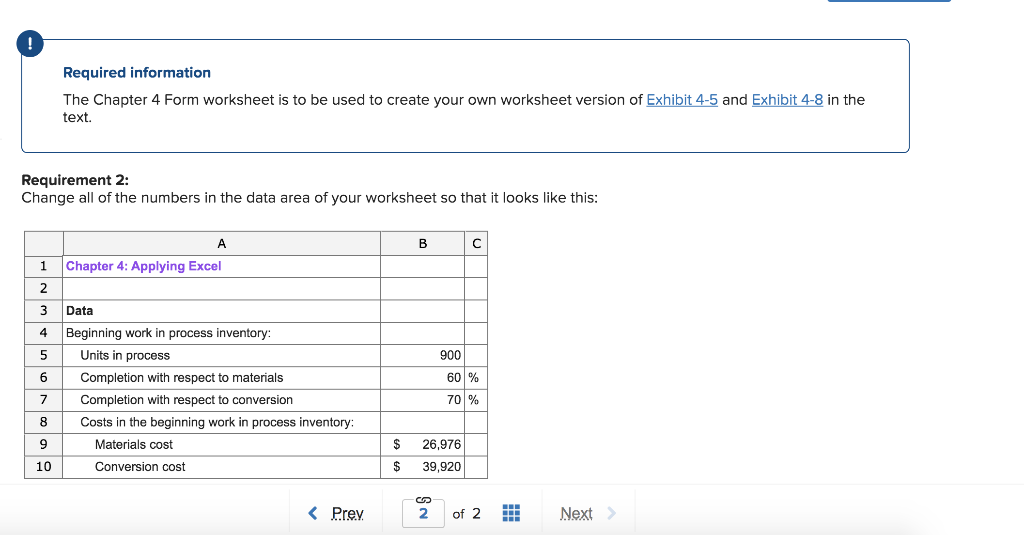Click the 'Requirement 2:' heading

pyautogui.click(x=75, y=180)
